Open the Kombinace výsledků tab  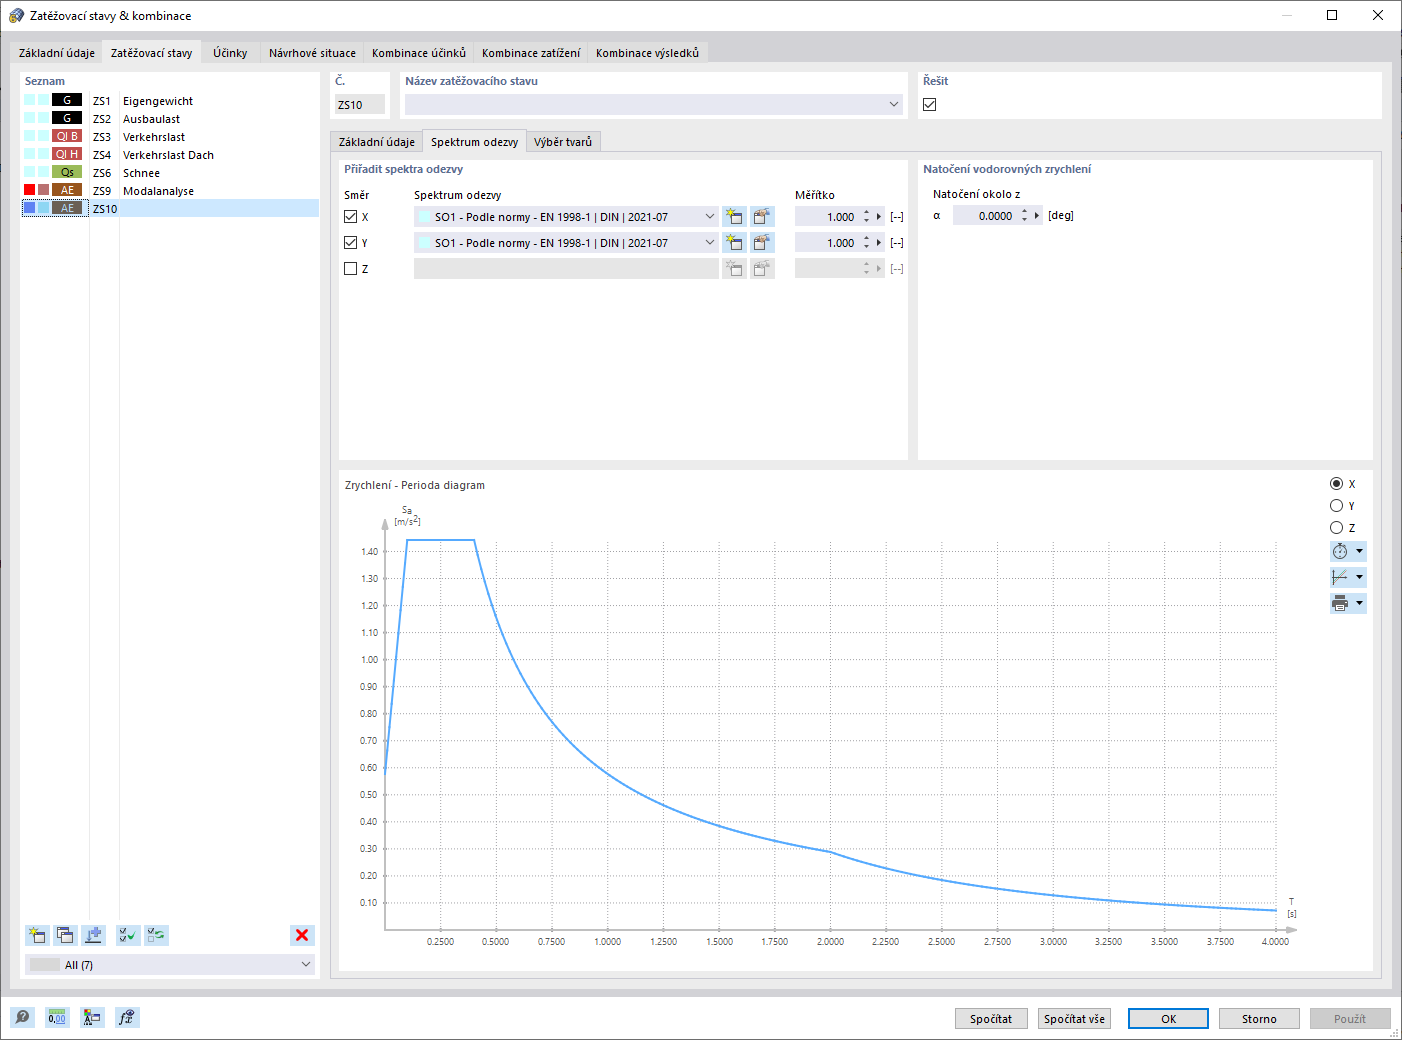[647, 53]
